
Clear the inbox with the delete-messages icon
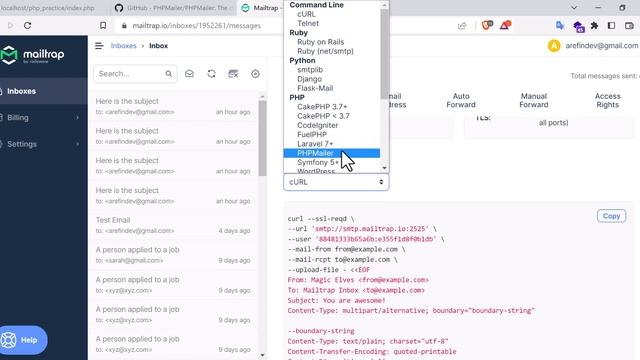pos(233,74)
